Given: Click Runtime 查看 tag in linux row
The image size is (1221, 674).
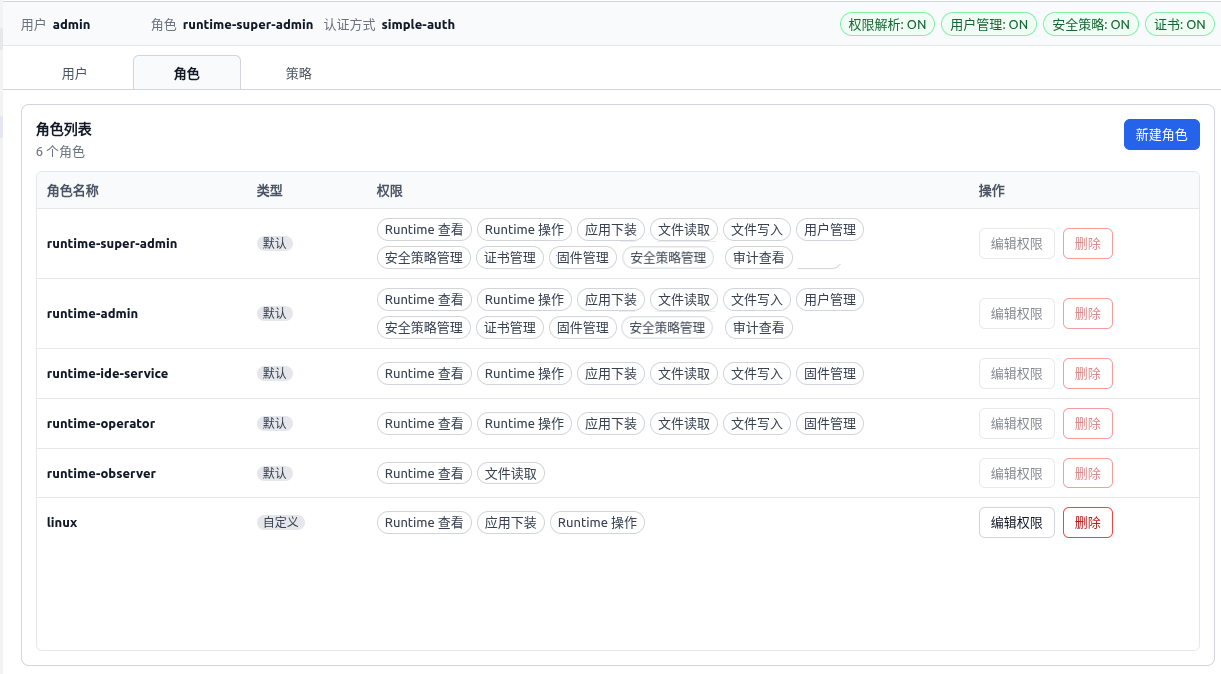Looking at the screenshot, I should tap(424, 523).
